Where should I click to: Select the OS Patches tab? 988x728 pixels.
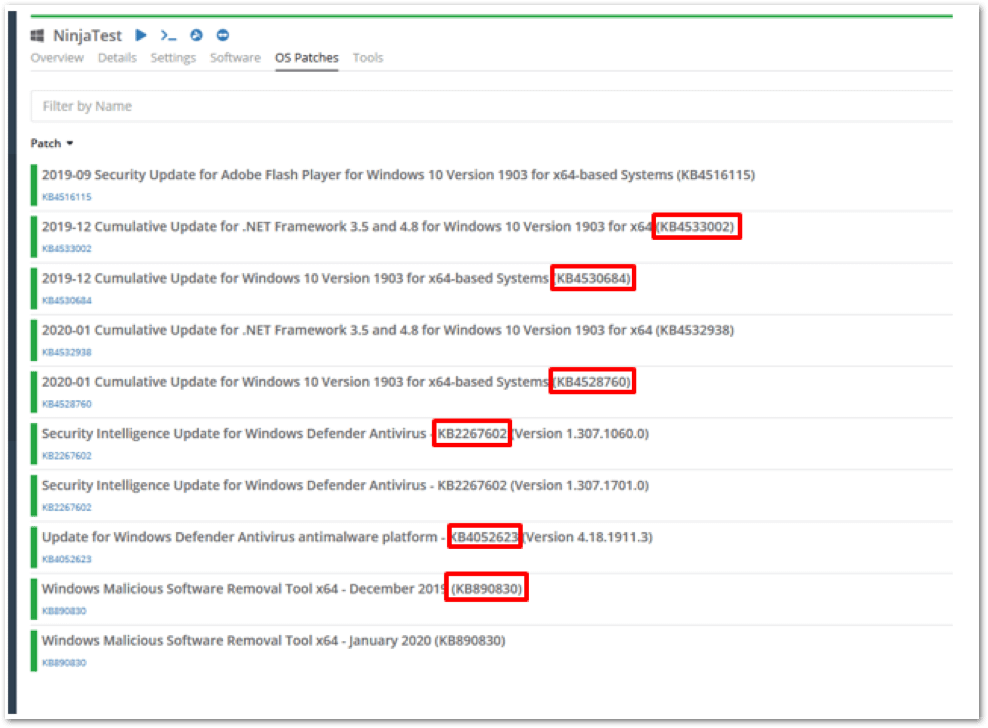(307, 58)
